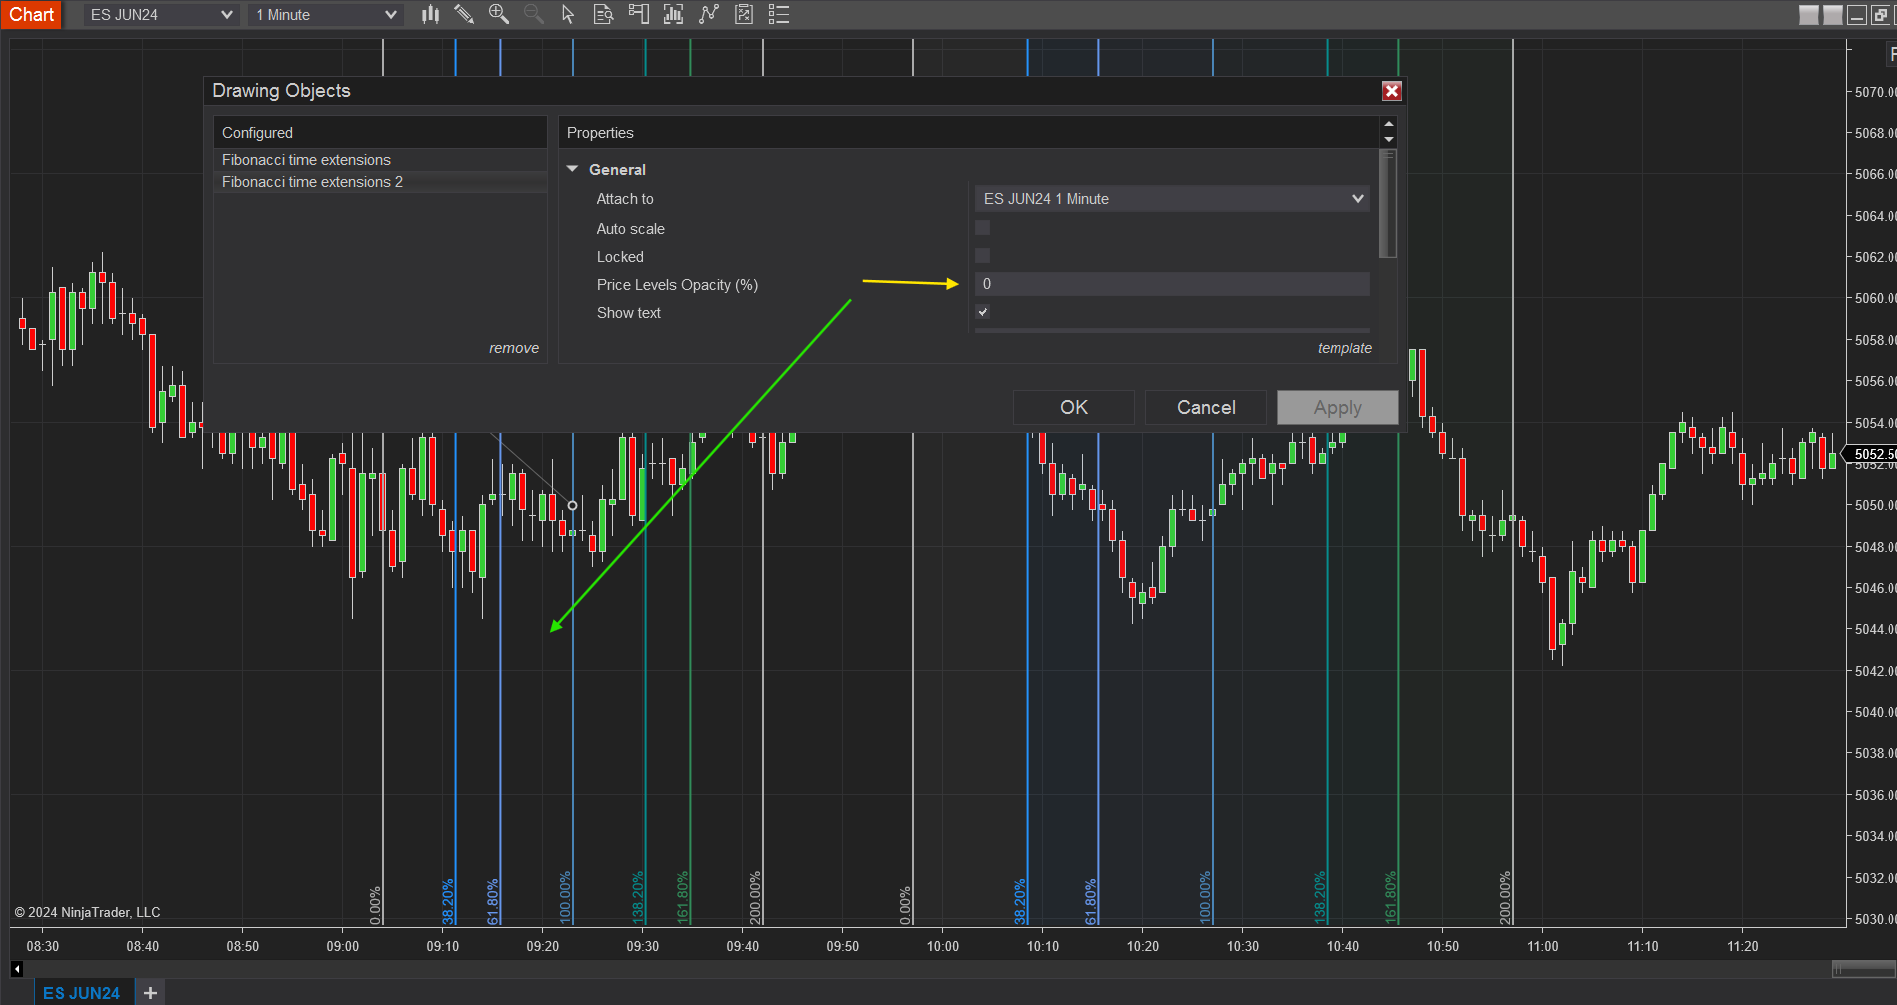Open the chart properties list icon
The width and height of the screenshot is (1897, 1005).
coord(779,14)
